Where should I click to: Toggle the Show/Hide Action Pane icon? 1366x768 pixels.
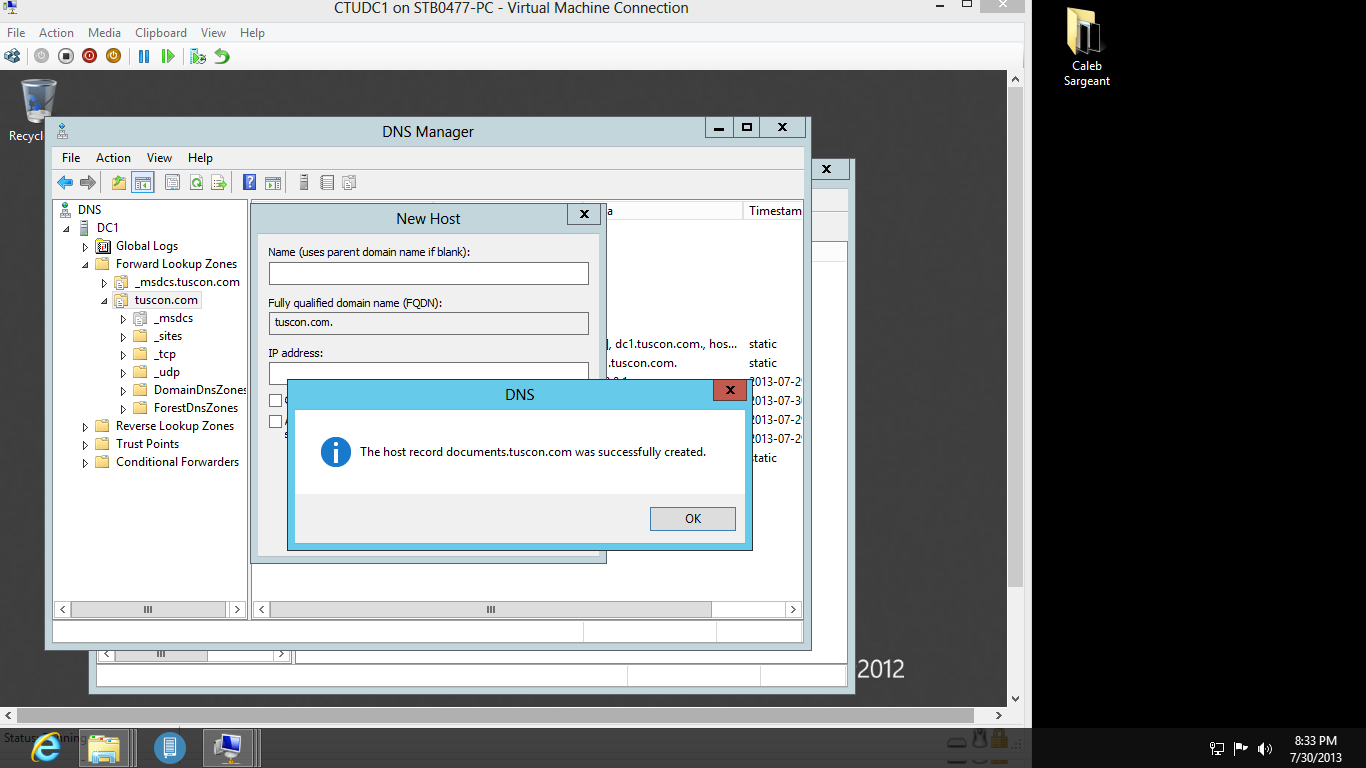[273, 182]
